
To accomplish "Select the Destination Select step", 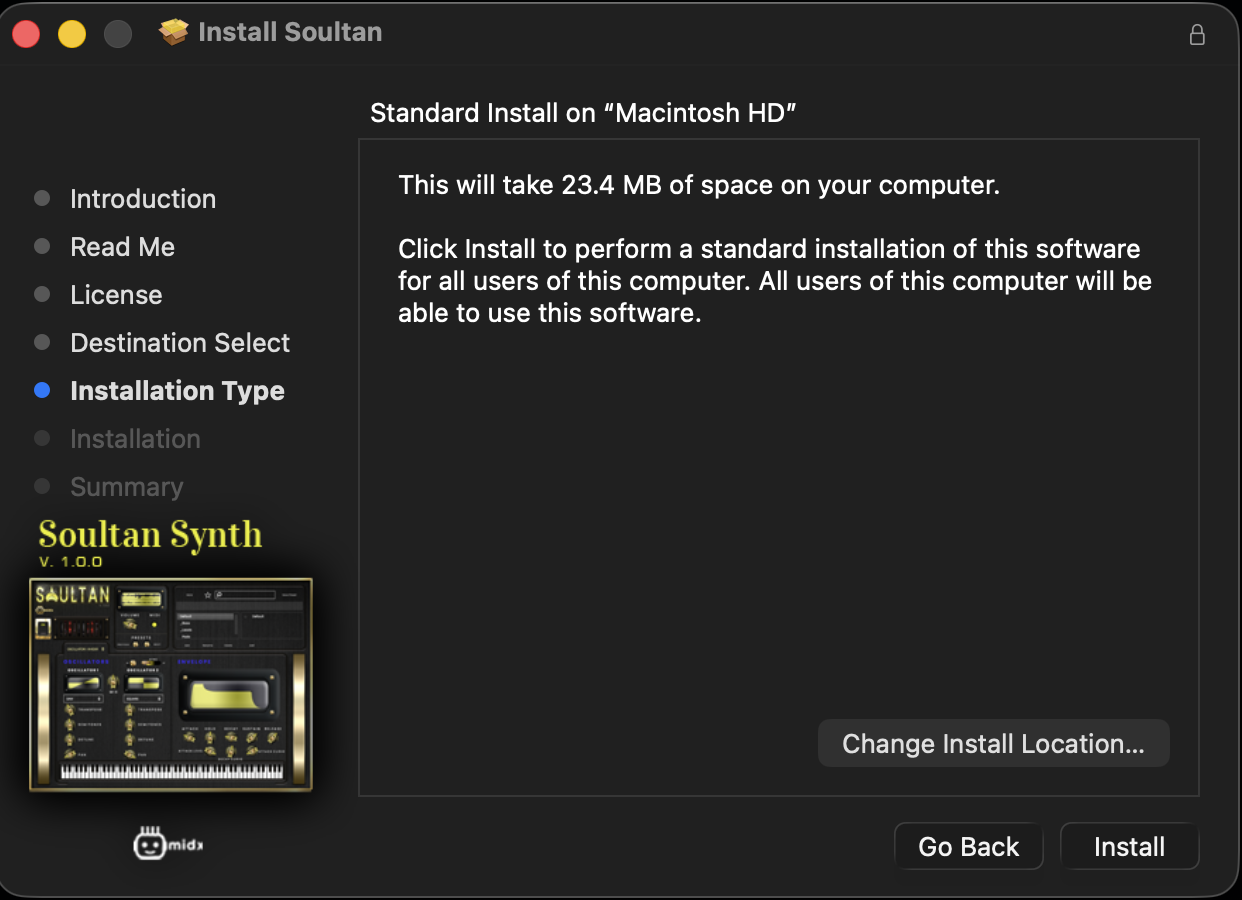I will click(x=180, y=343).
